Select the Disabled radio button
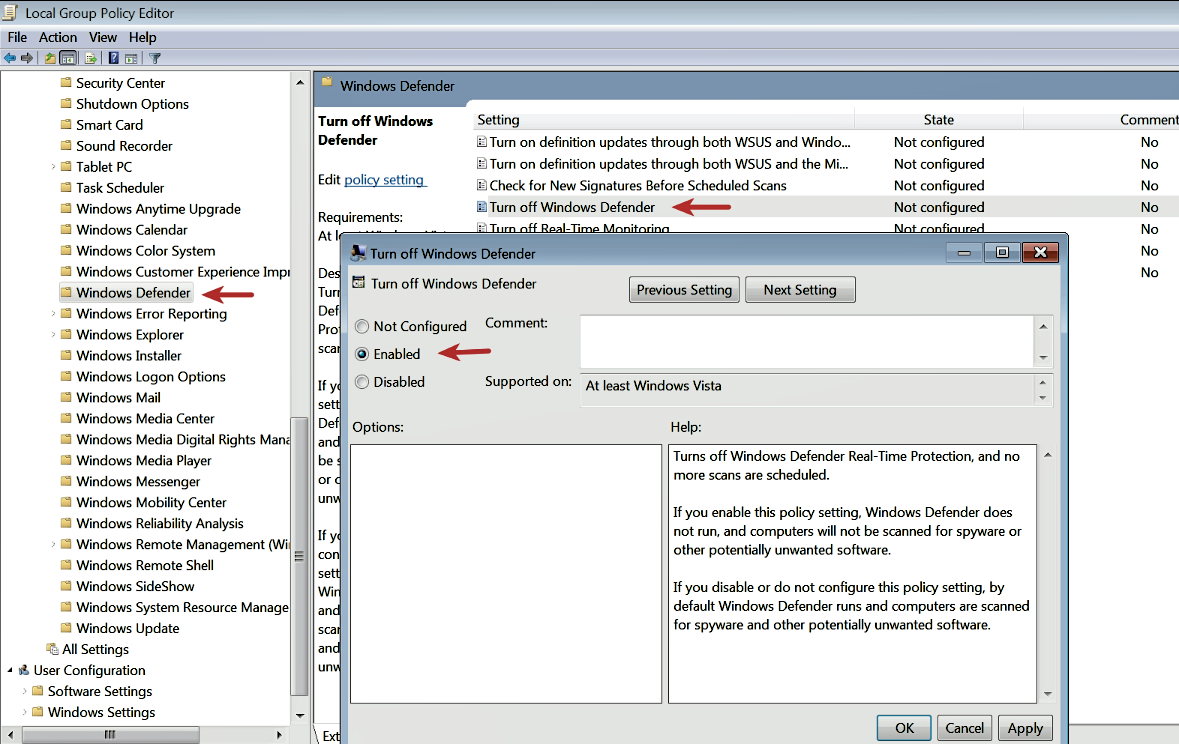 (362, 382)
